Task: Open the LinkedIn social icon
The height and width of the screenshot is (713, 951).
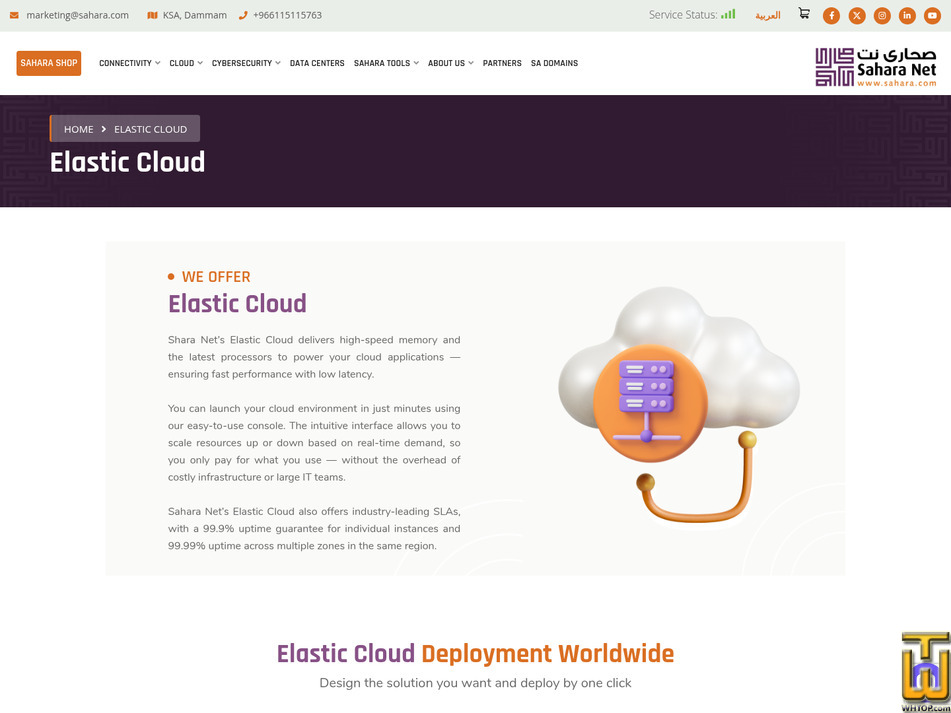Action: tap(907, 16)
